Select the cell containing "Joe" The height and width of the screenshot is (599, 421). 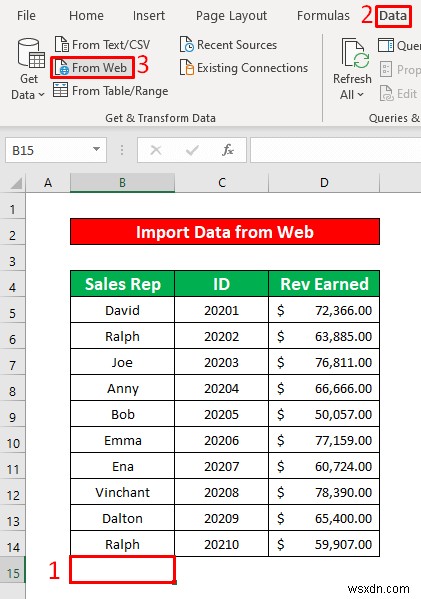coord(123,362)
